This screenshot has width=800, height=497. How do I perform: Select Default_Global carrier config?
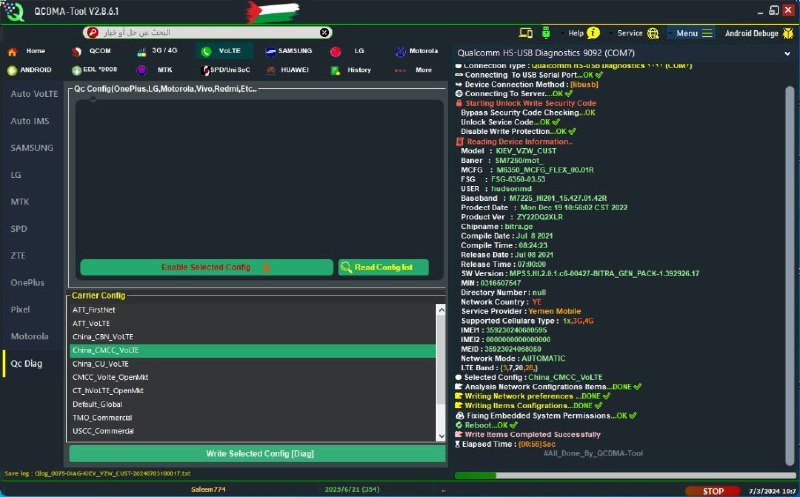pyautogui.click(x=253, y=404)
